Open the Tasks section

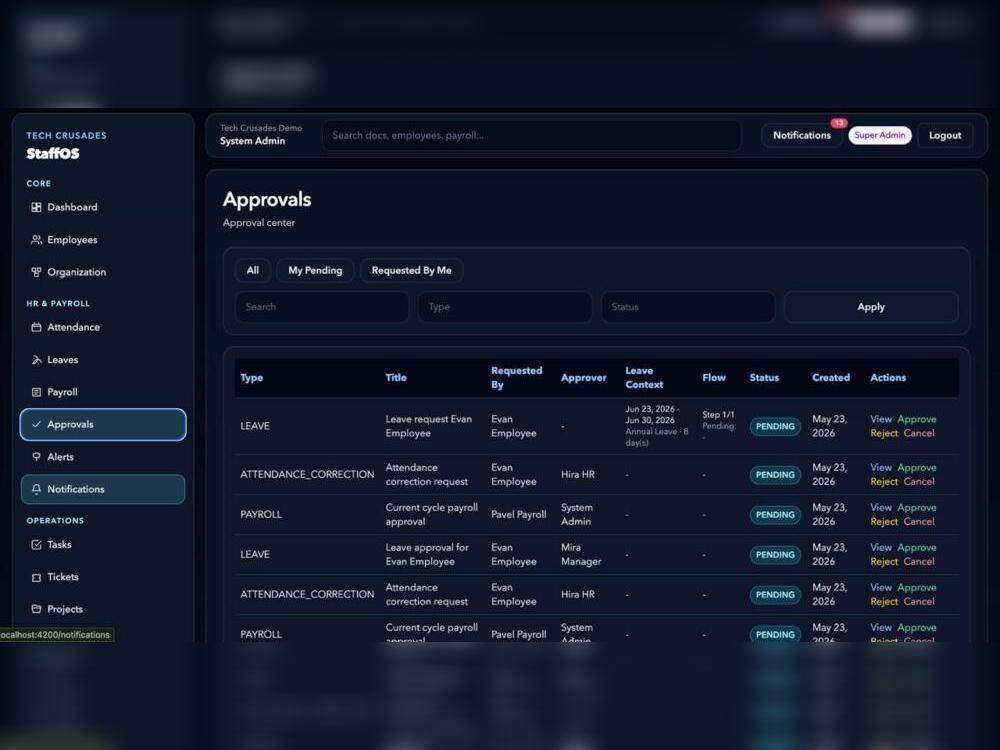[x=103, y=545]
